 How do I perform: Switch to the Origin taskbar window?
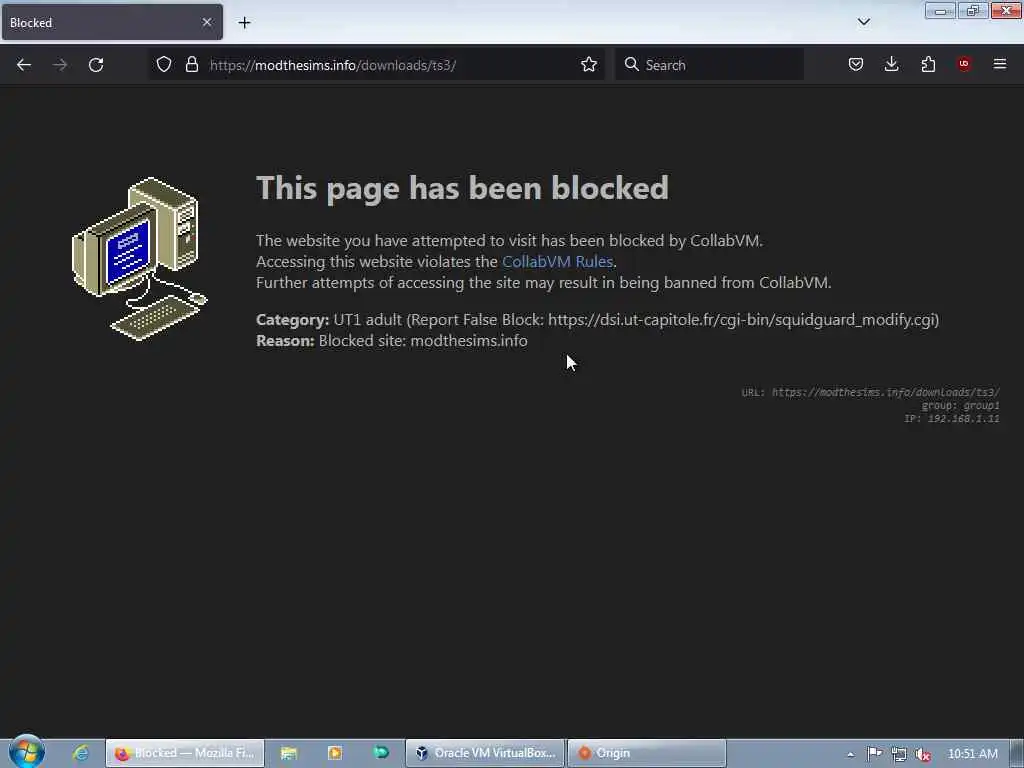647,753
